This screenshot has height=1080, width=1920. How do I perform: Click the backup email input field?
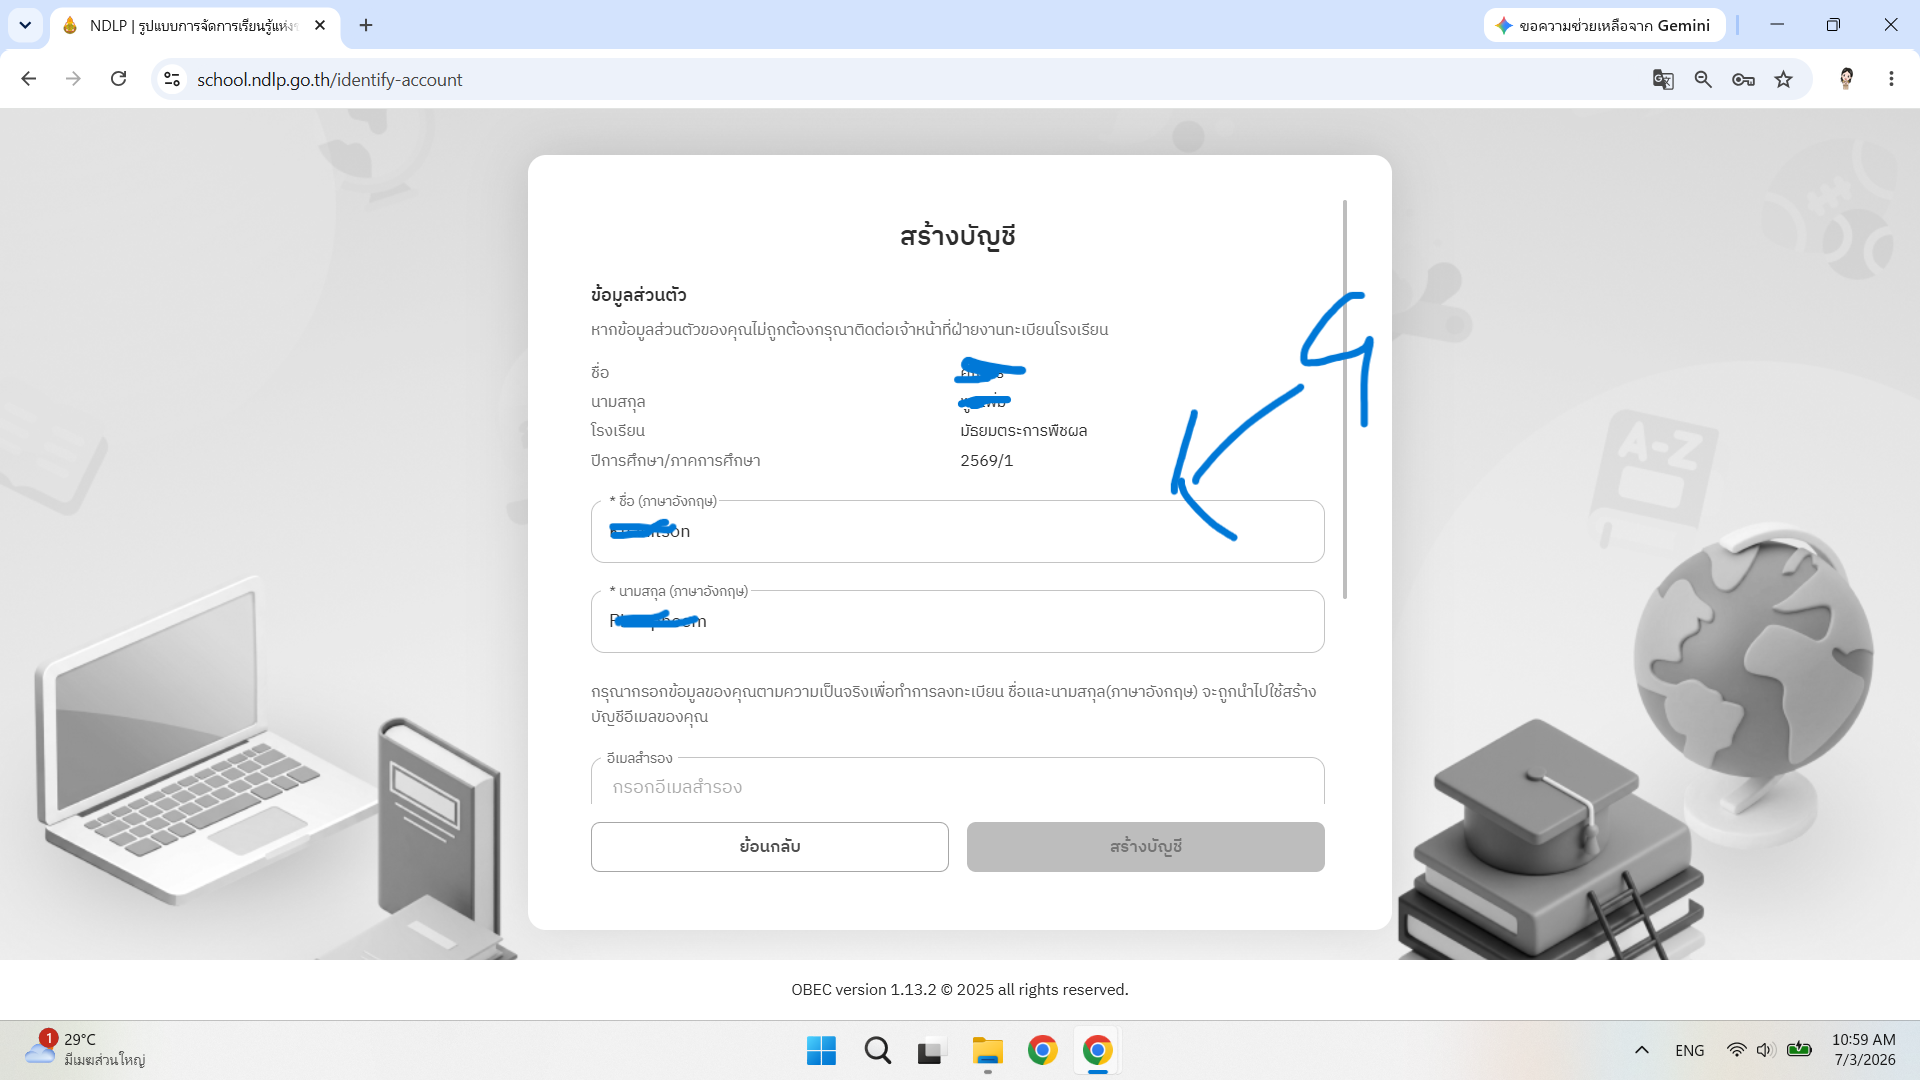(x=957, y=785)
